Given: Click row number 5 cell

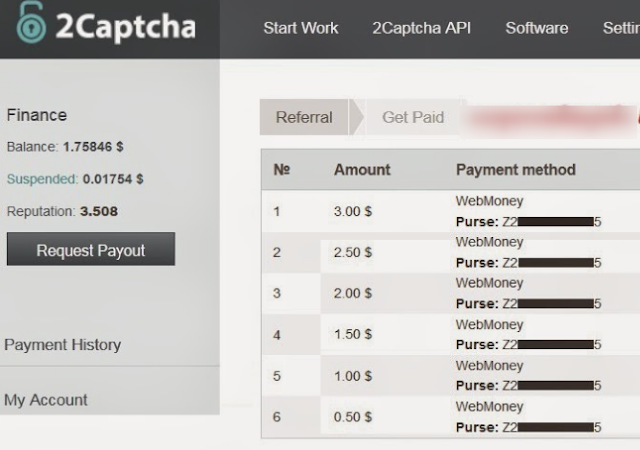Looking at the screenshot, I should tap(277, 376).
